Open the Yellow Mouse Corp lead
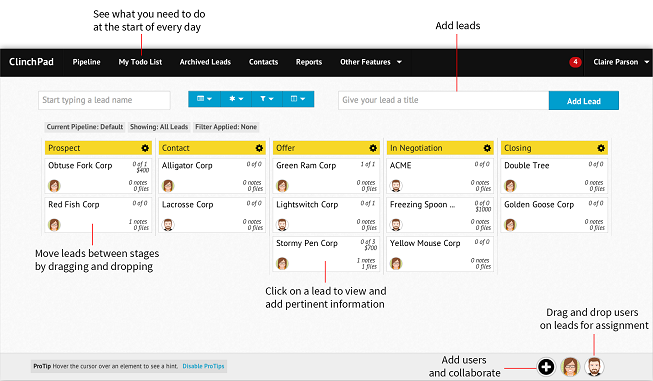The image size is (653, 381). (x=440, y=254)
